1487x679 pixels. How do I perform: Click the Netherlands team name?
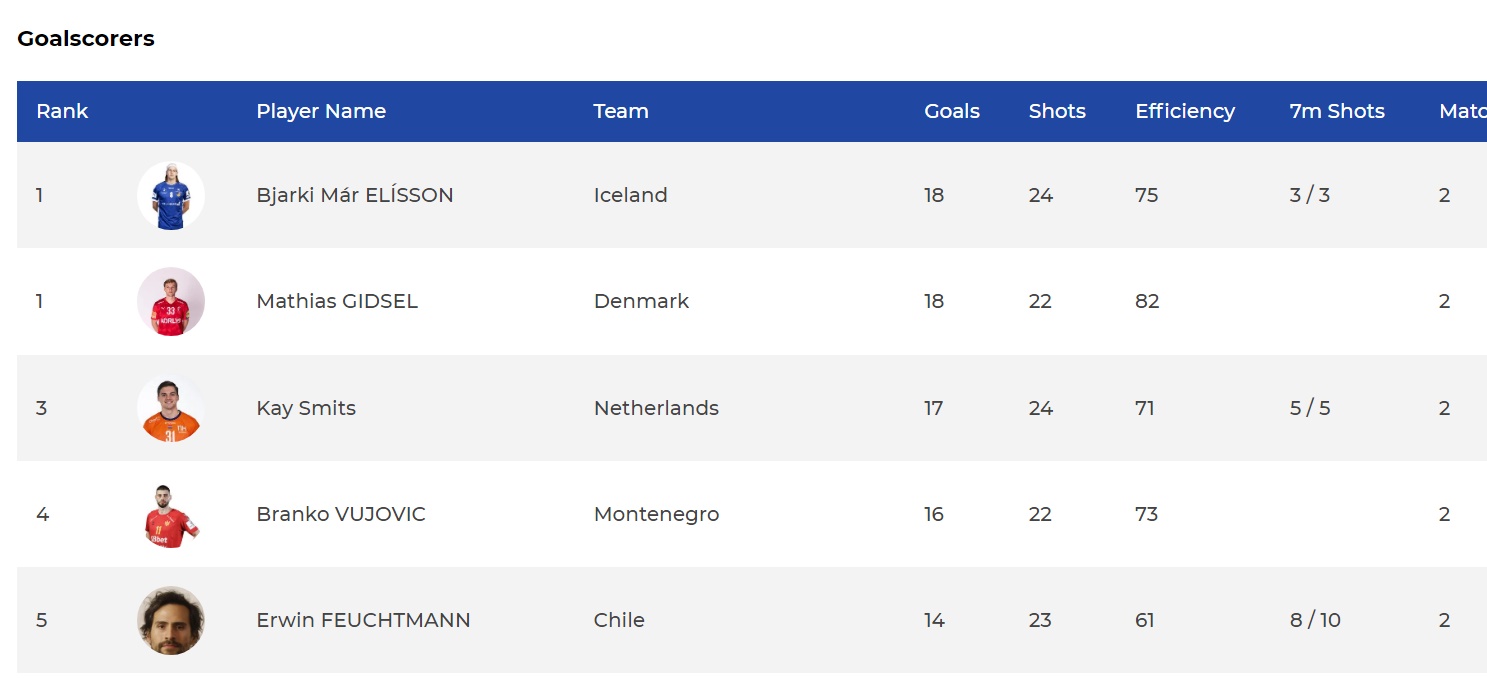pos(656,408)
